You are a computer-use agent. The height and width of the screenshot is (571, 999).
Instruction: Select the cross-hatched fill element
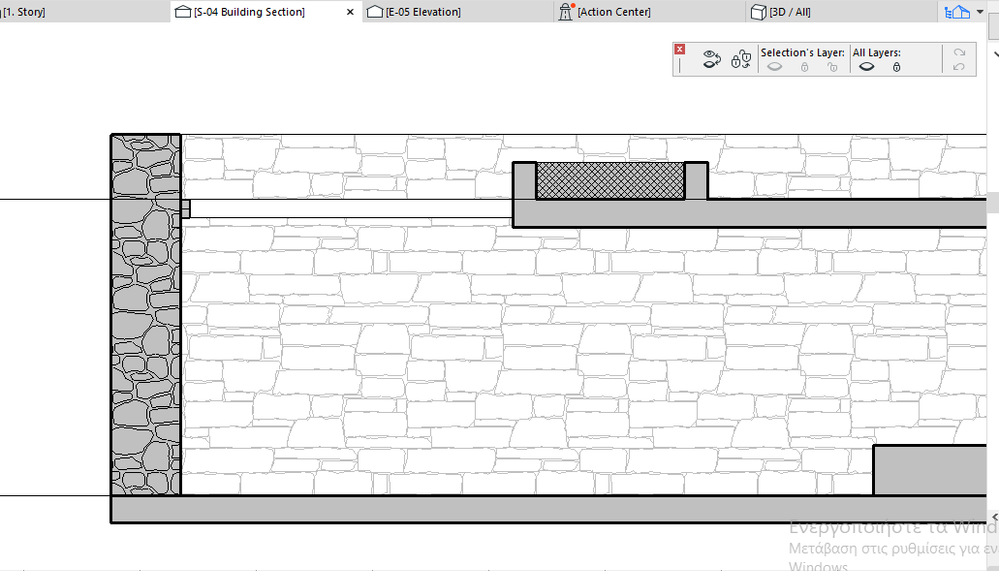pos(610,180)
